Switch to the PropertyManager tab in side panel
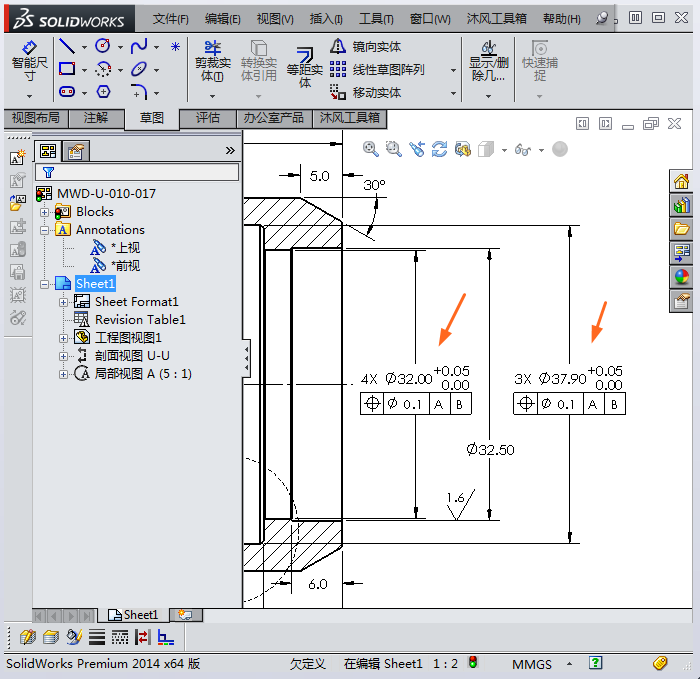700x679 pixels. click(x=76, y=151)
